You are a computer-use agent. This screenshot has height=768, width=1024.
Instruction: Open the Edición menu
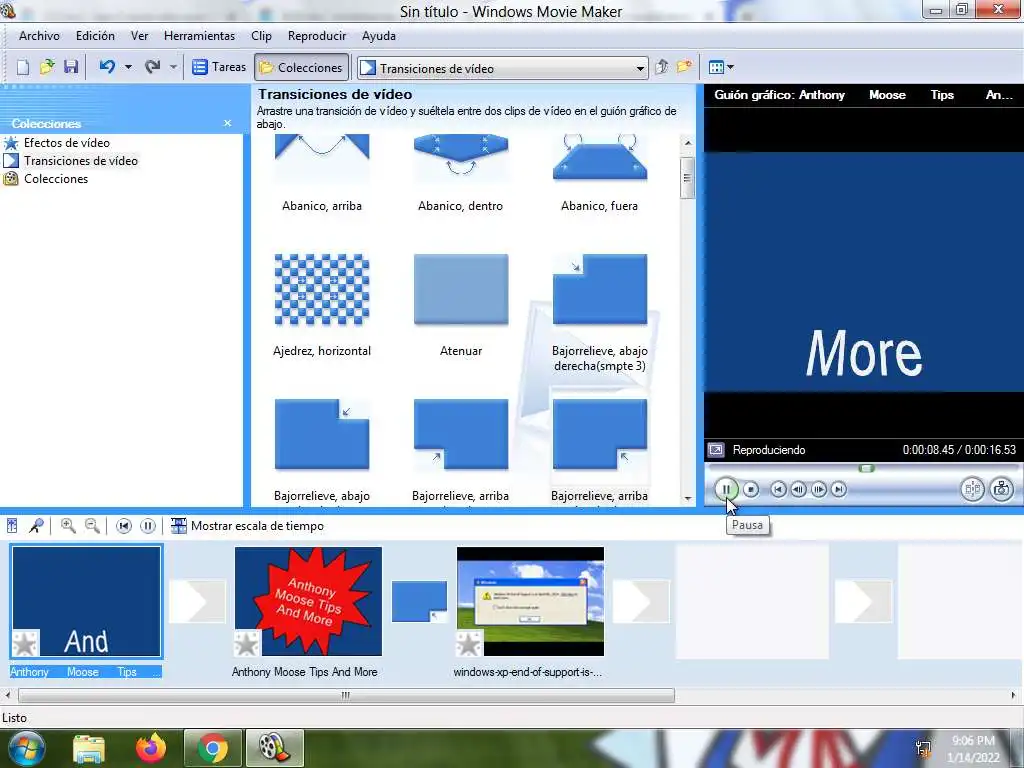[95, 36]
